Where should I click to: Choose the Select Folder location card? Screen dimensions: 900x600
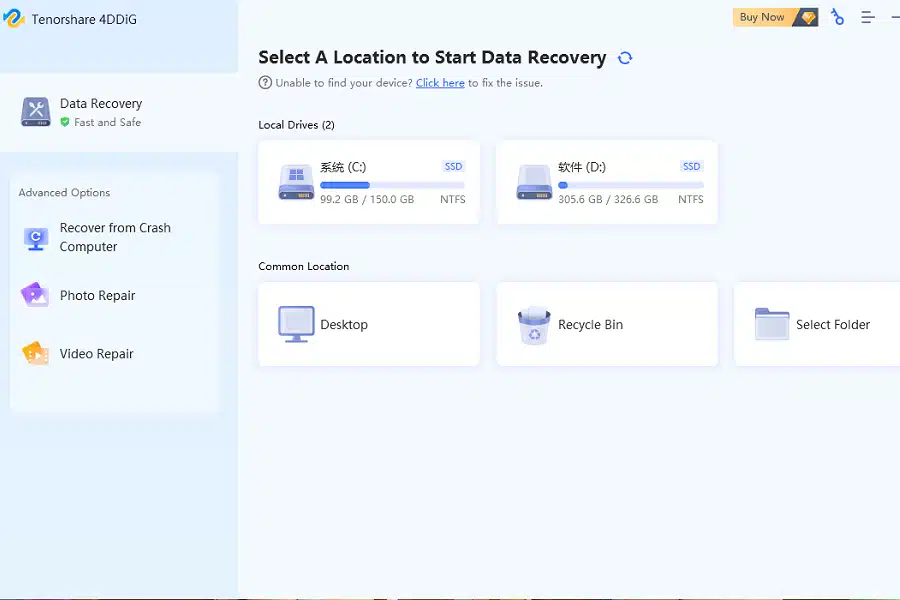[817, 324]
